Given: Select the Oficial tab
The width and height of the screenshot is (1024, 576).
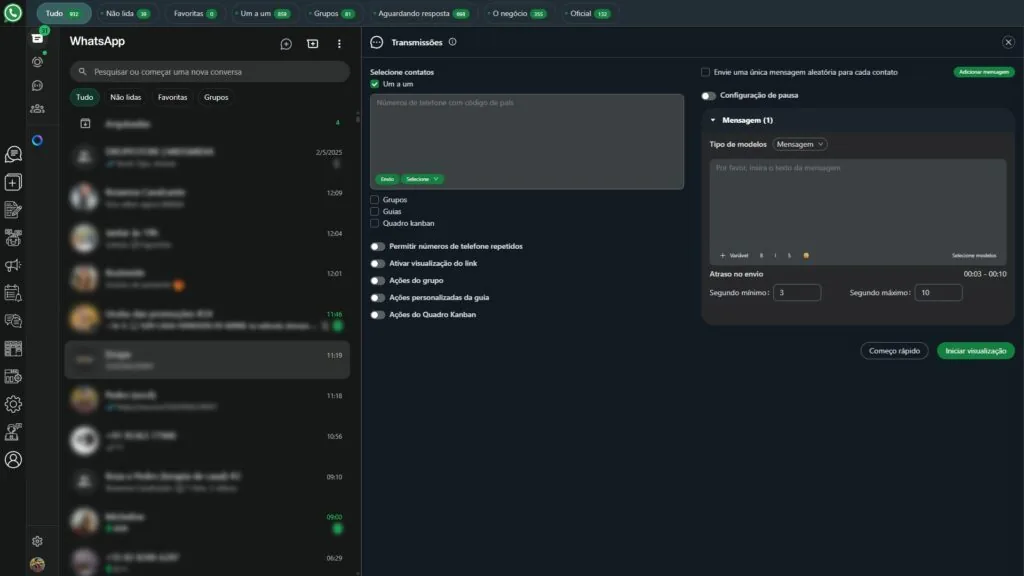Looking at the screenshot, I should pos(588,13).
